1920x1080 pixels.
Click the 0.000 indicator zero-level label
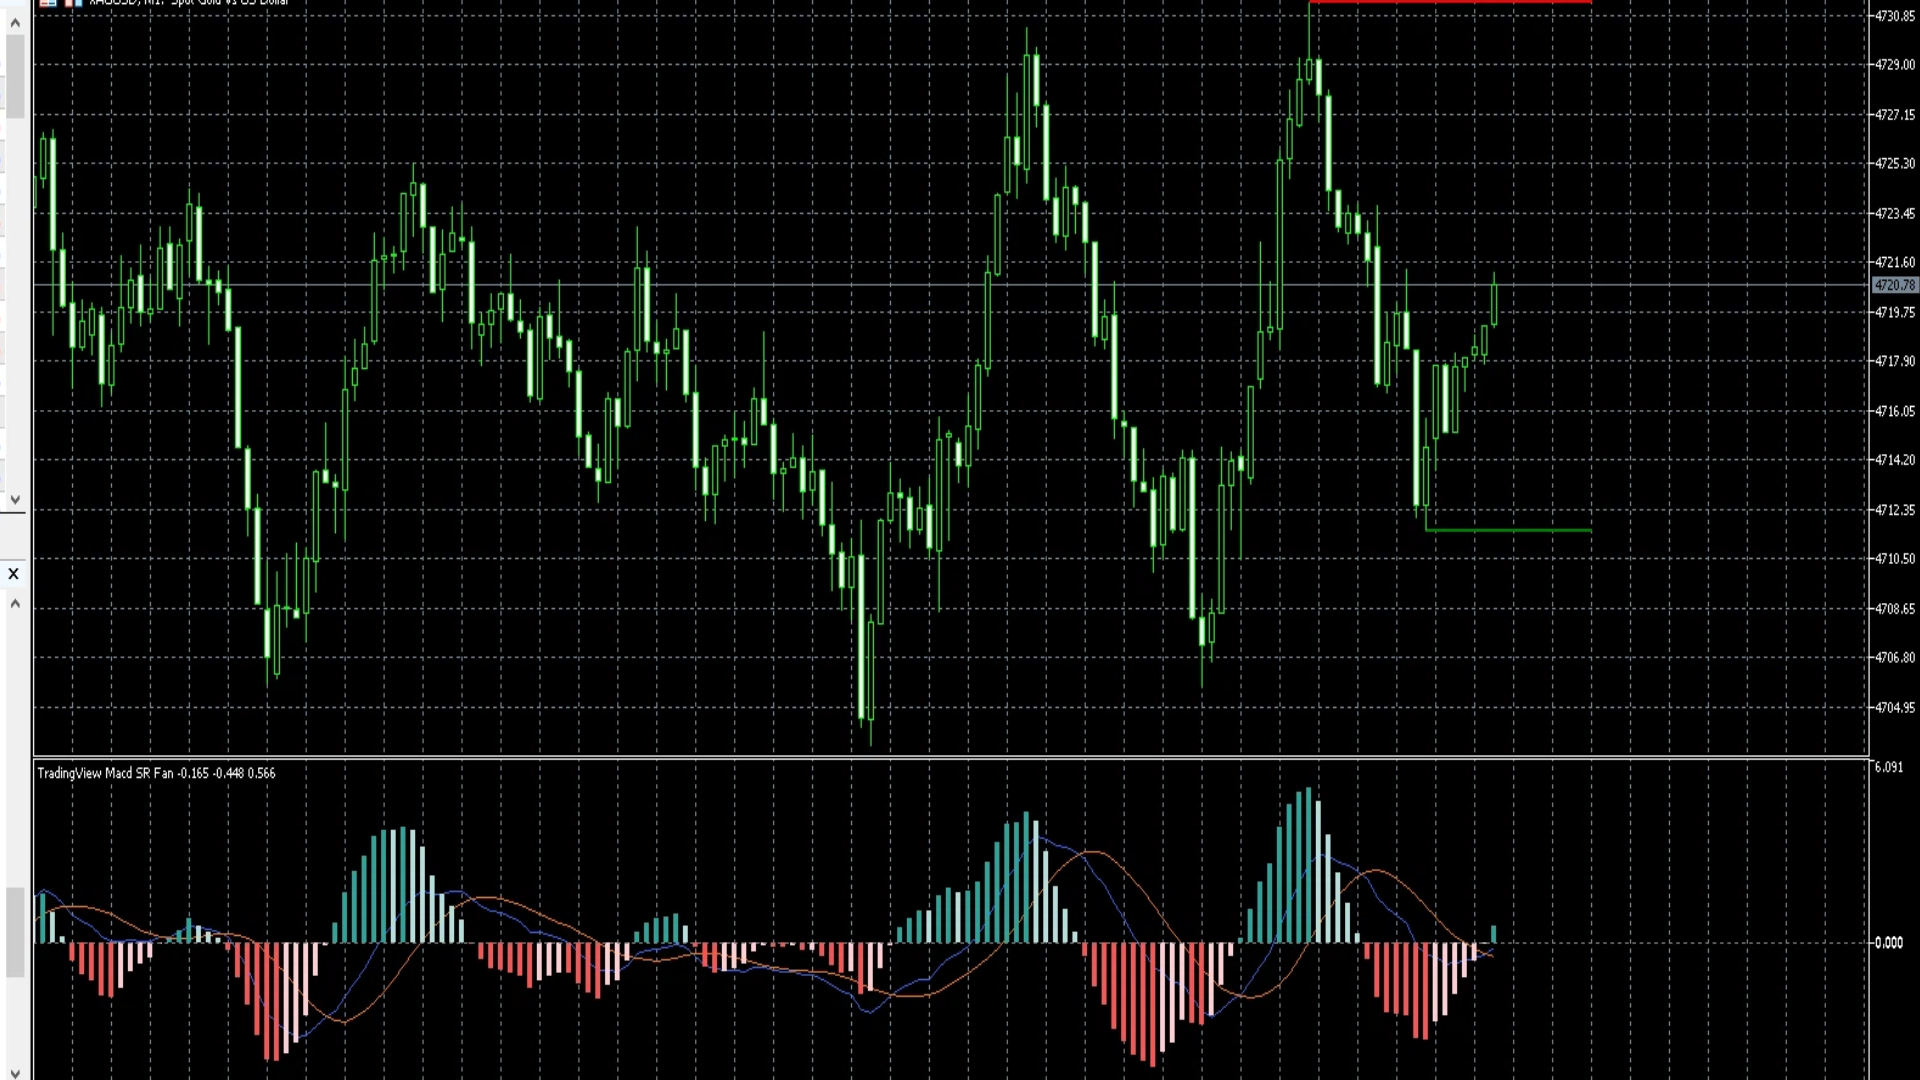[x=1888, y=942]
